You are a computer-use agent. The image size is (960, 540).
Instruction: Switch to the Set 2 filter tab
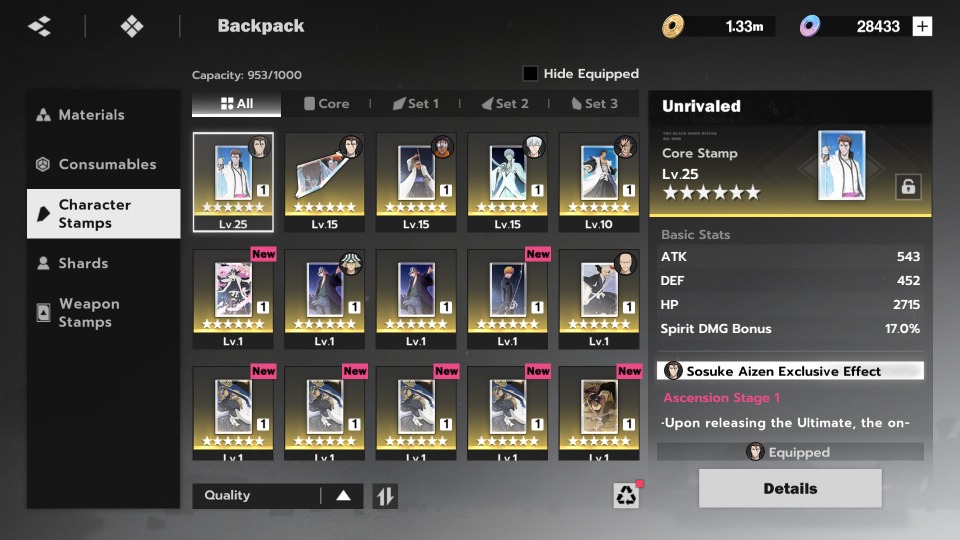[504, 103]
